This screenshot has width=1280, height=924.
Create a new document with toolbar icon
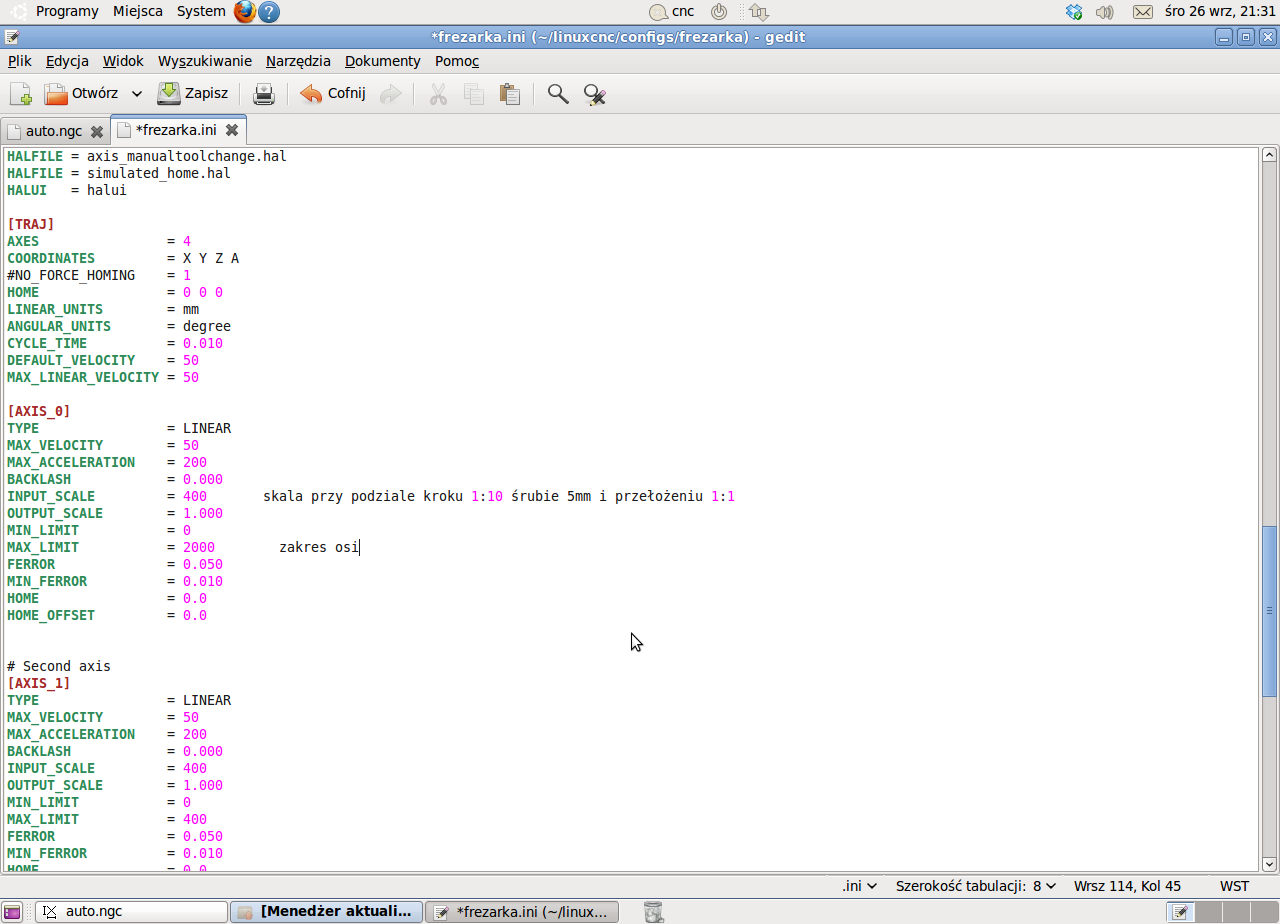point(21,94)
